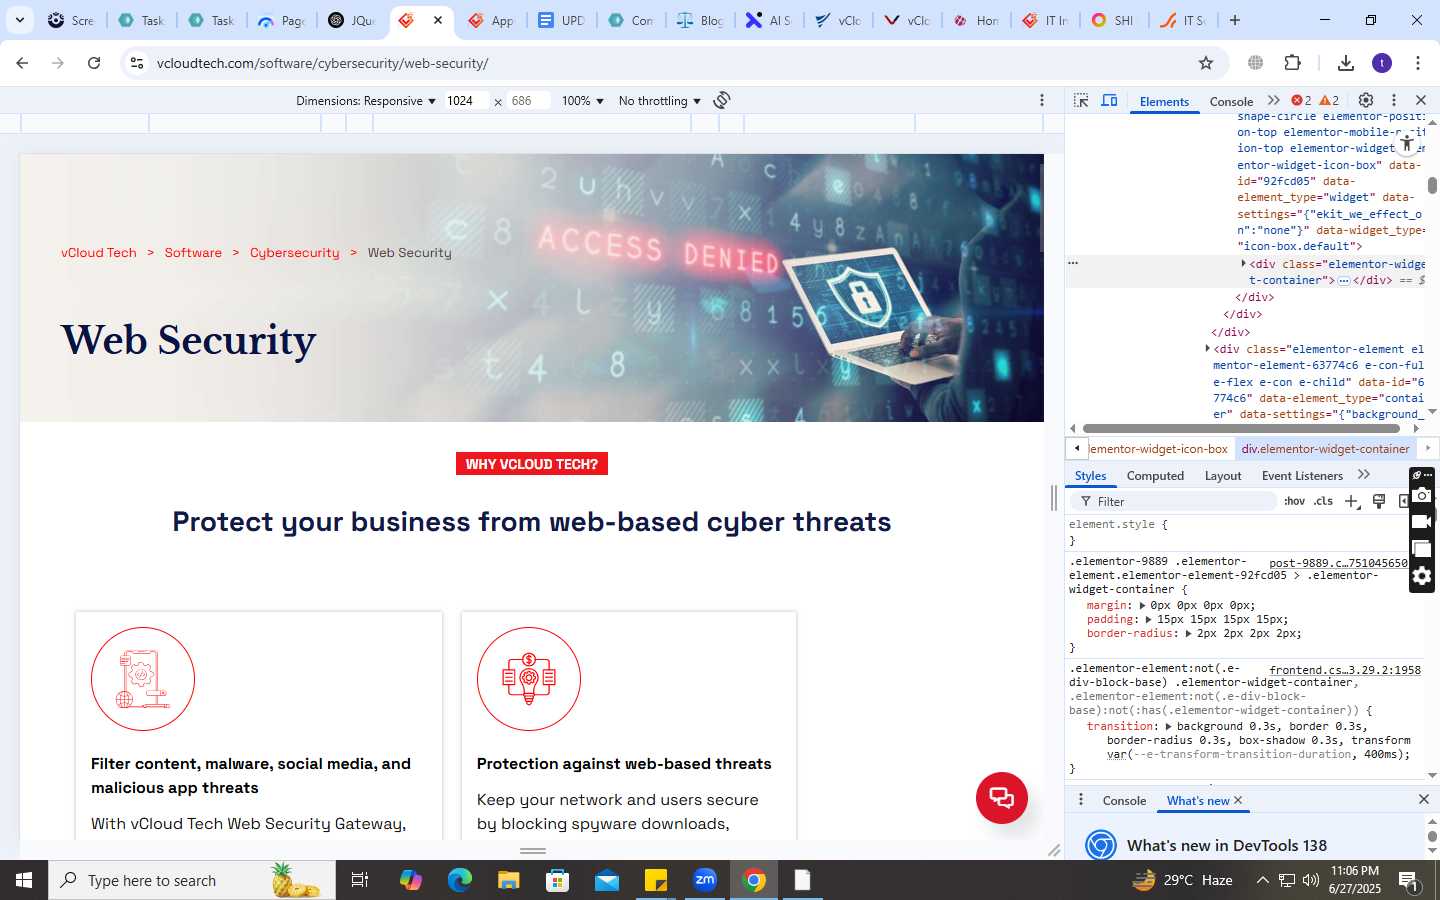Expand the margin shorthand property
The height and width of the screenshot is (900, 1440).
tap(1142, 605)
